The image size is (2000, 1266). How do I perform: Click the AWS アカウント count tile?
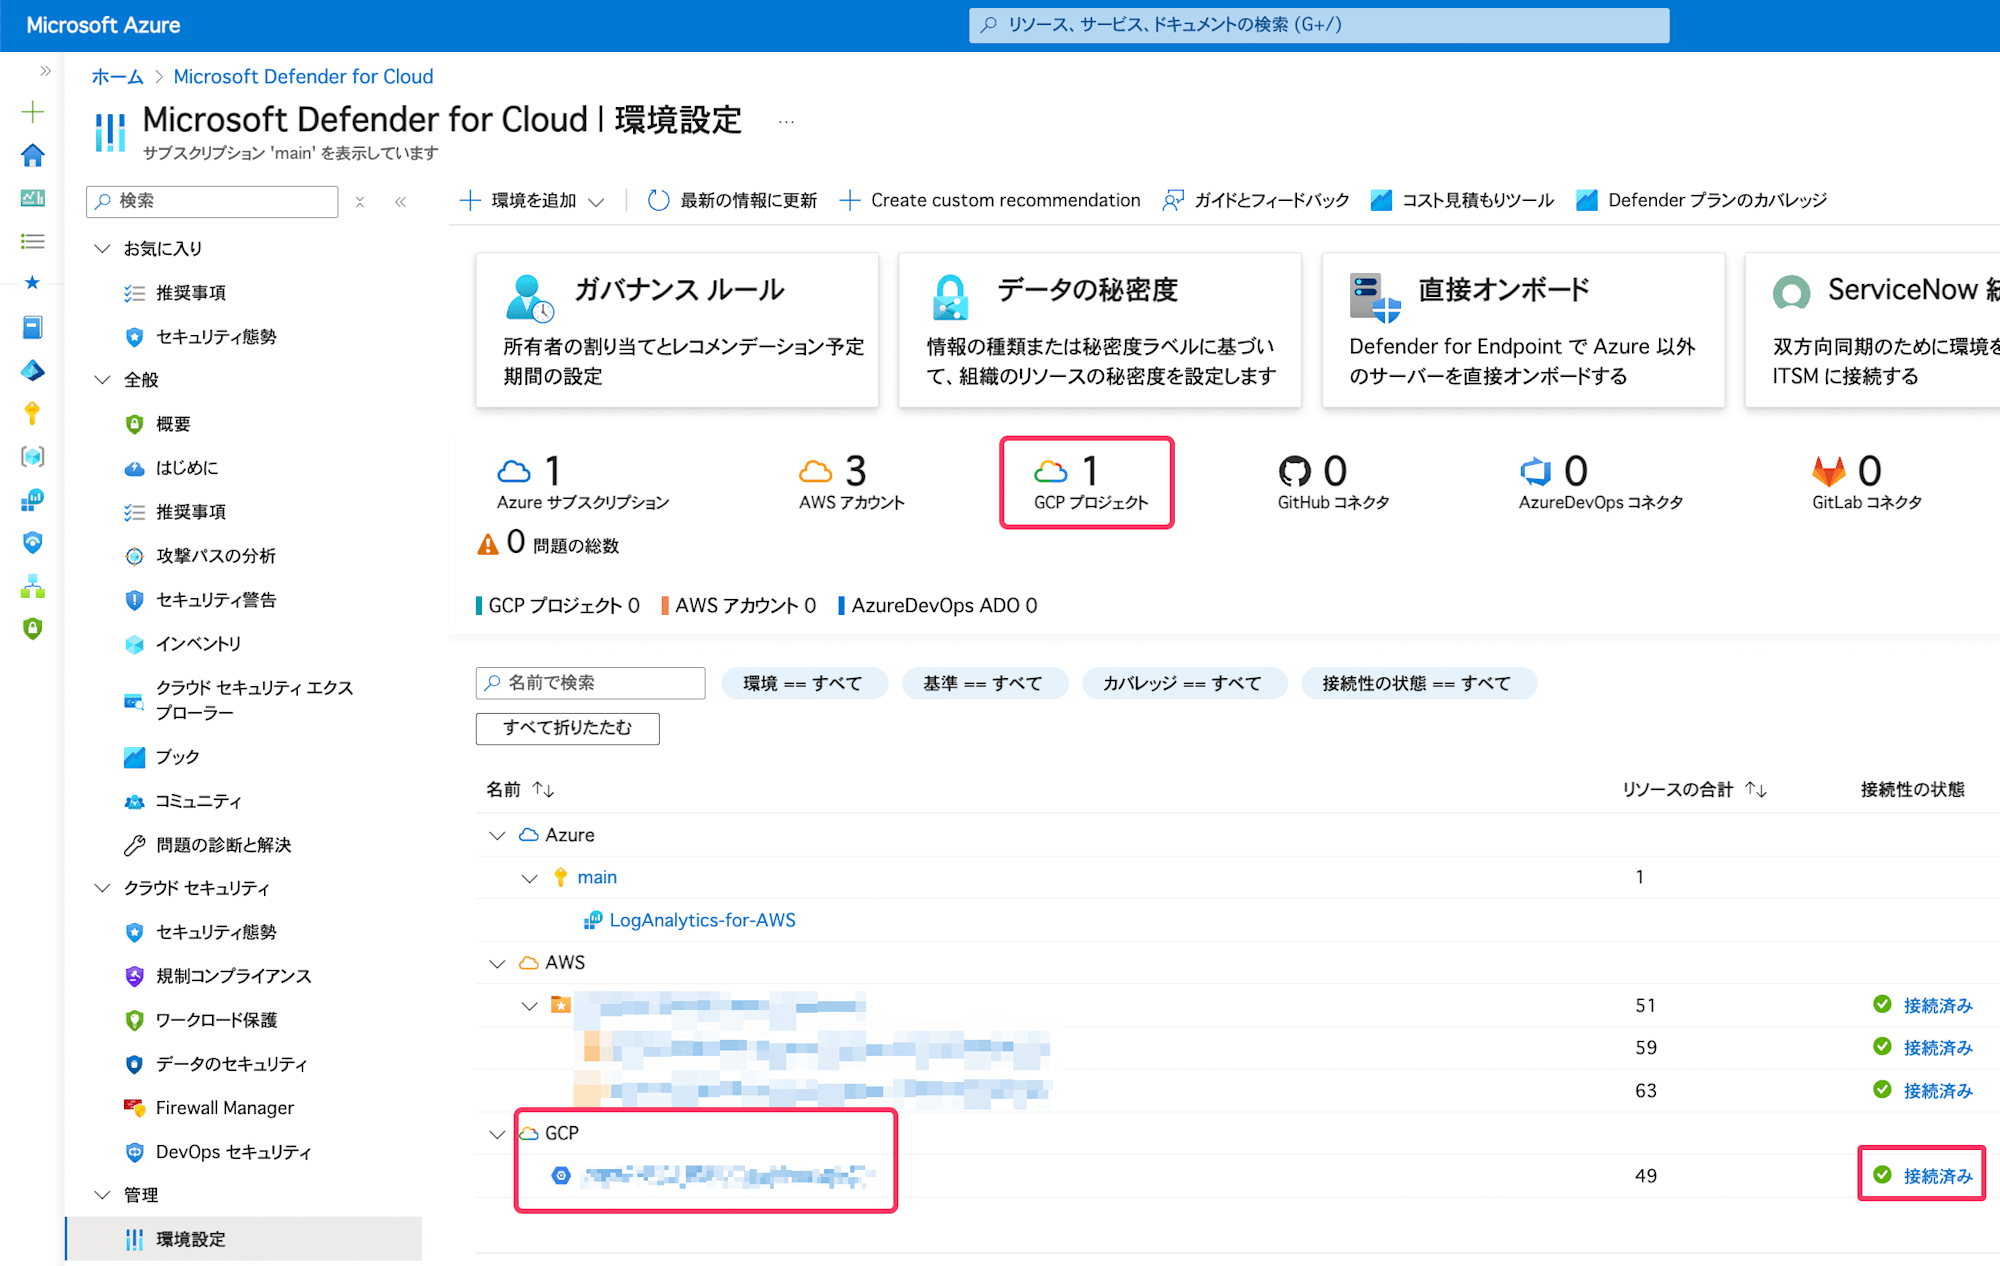point(852,482)
